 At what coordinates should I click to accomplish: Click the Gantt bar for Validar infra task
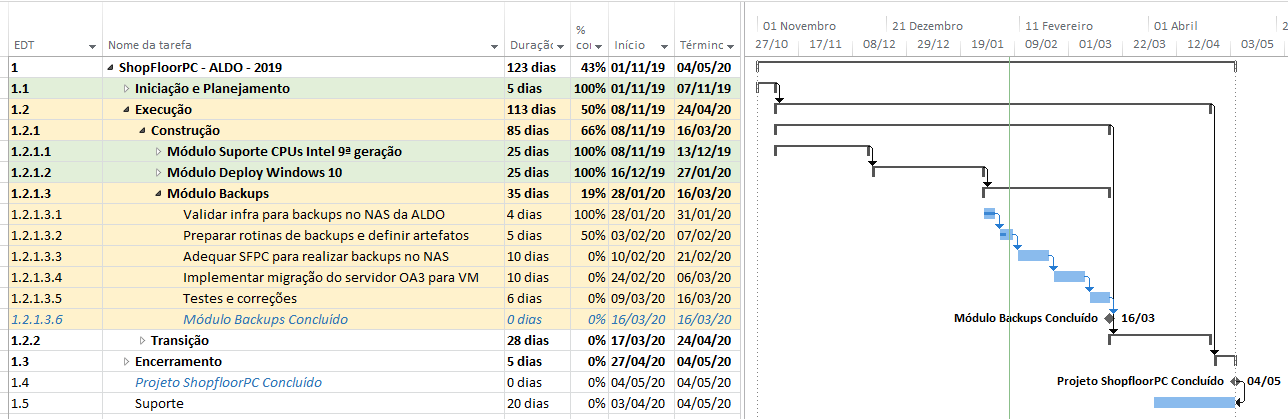tap(990, 214)
